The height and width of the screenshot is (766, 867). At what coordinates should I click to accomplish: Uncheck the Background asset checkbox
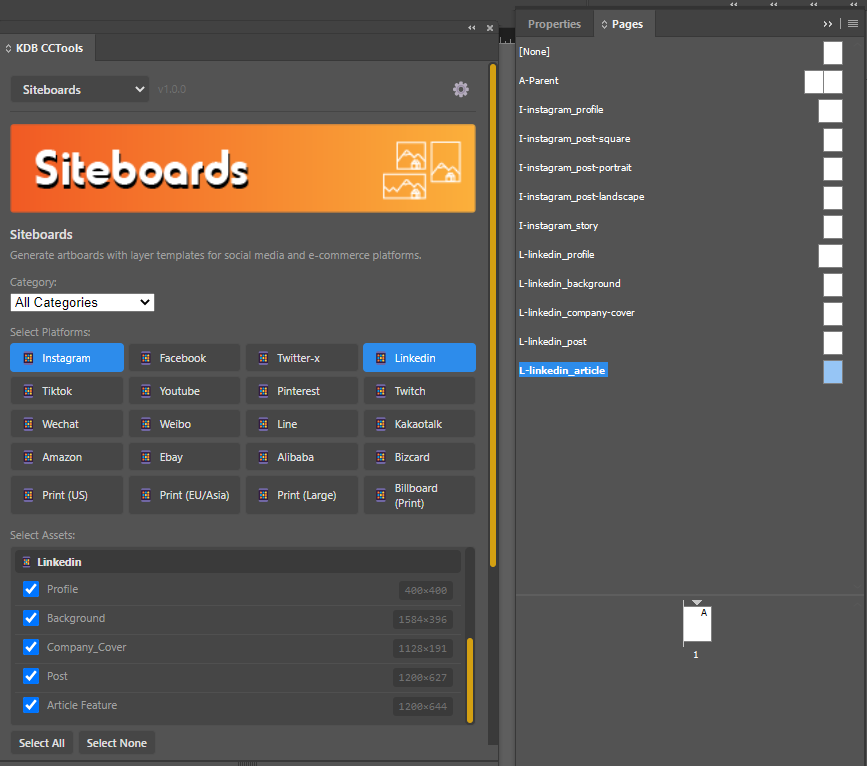[31, 618]
